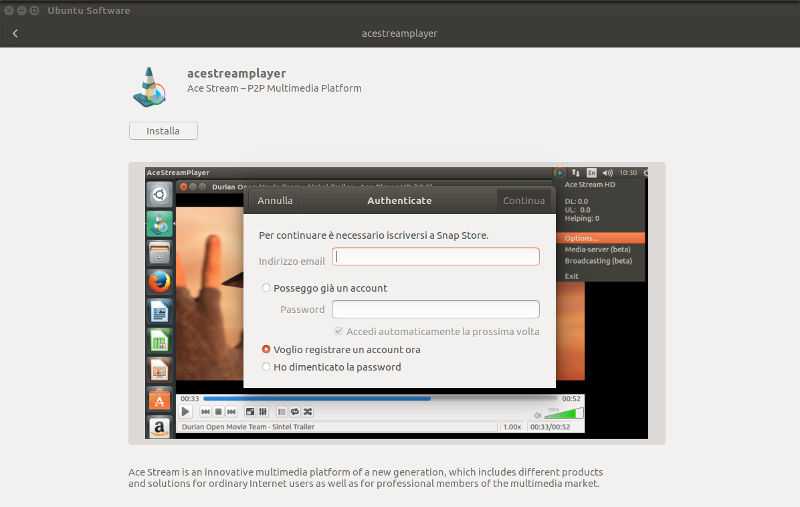Open LibreOffice Impress launcher icon

tap(159, 370)
